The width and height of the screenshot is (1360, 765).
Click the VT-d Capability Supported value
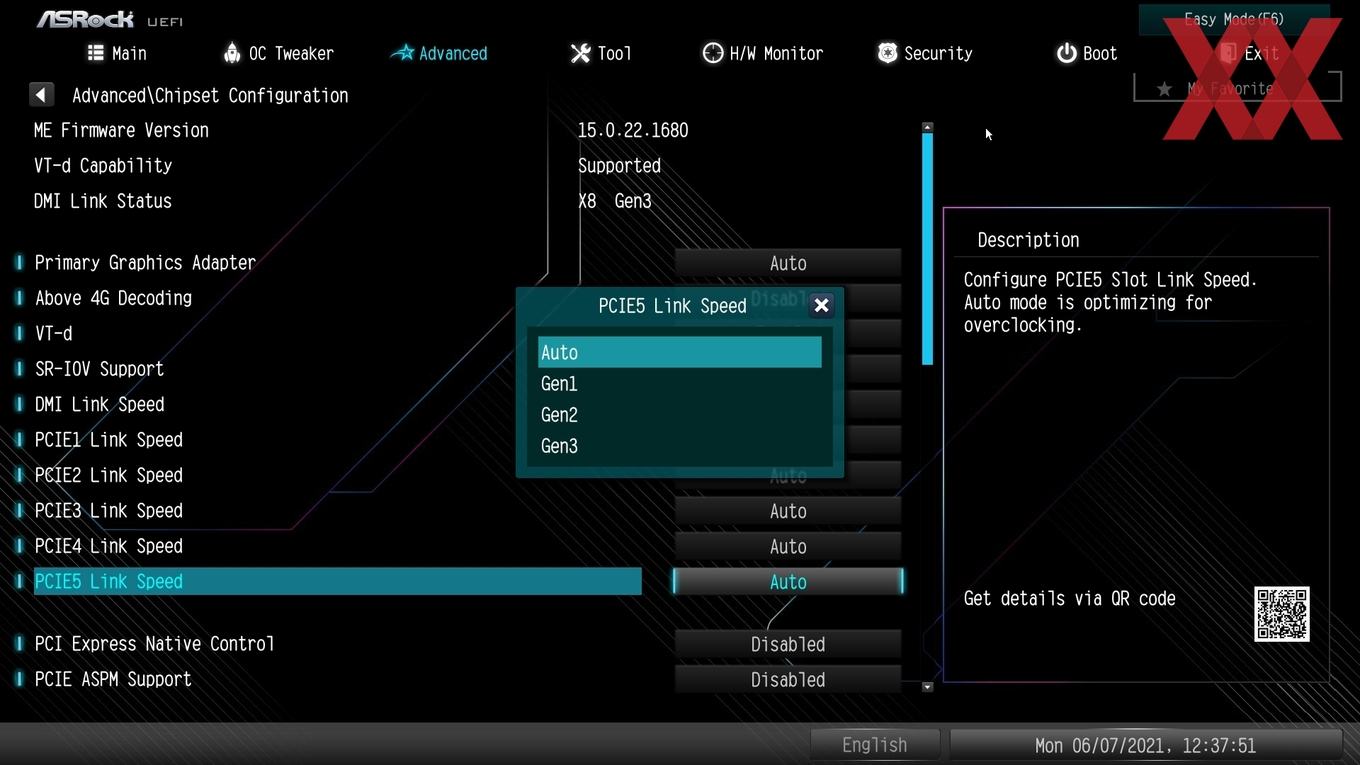pos(619,166)
